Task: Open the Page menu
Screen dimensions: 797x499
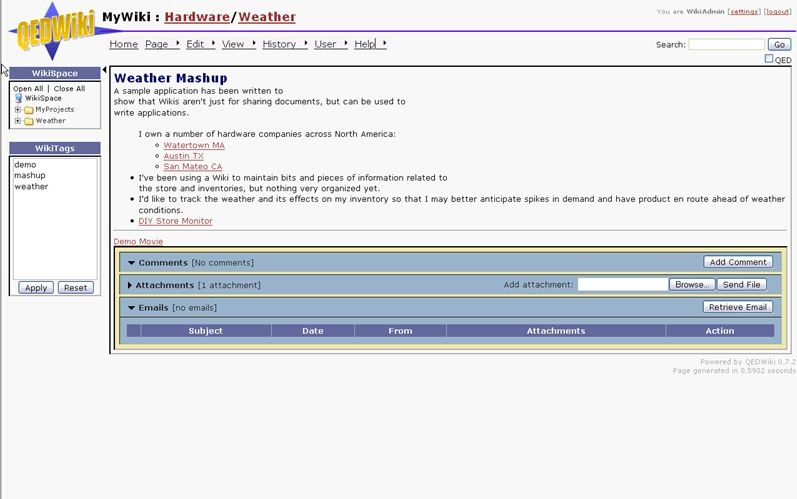Action: (x=157, y=44)
